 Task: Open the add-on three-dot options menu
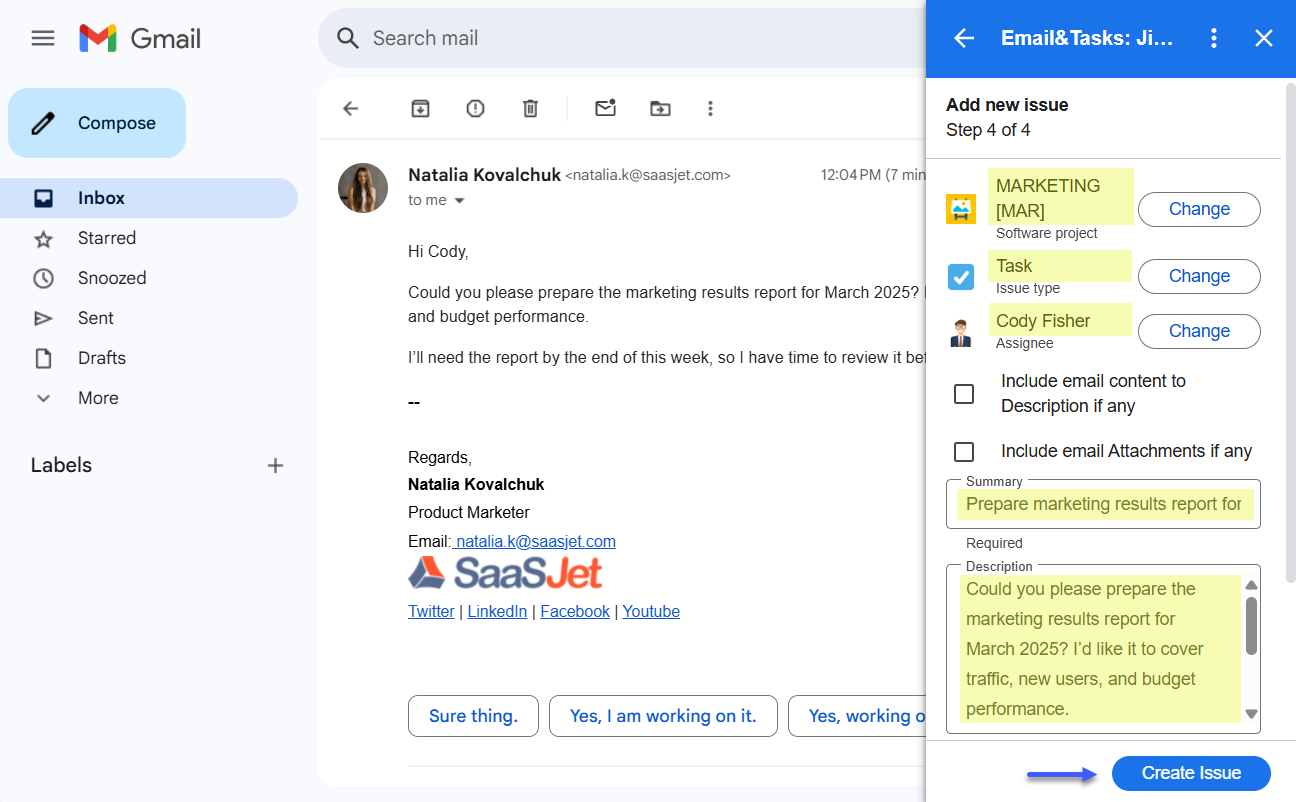point(1214,38)
